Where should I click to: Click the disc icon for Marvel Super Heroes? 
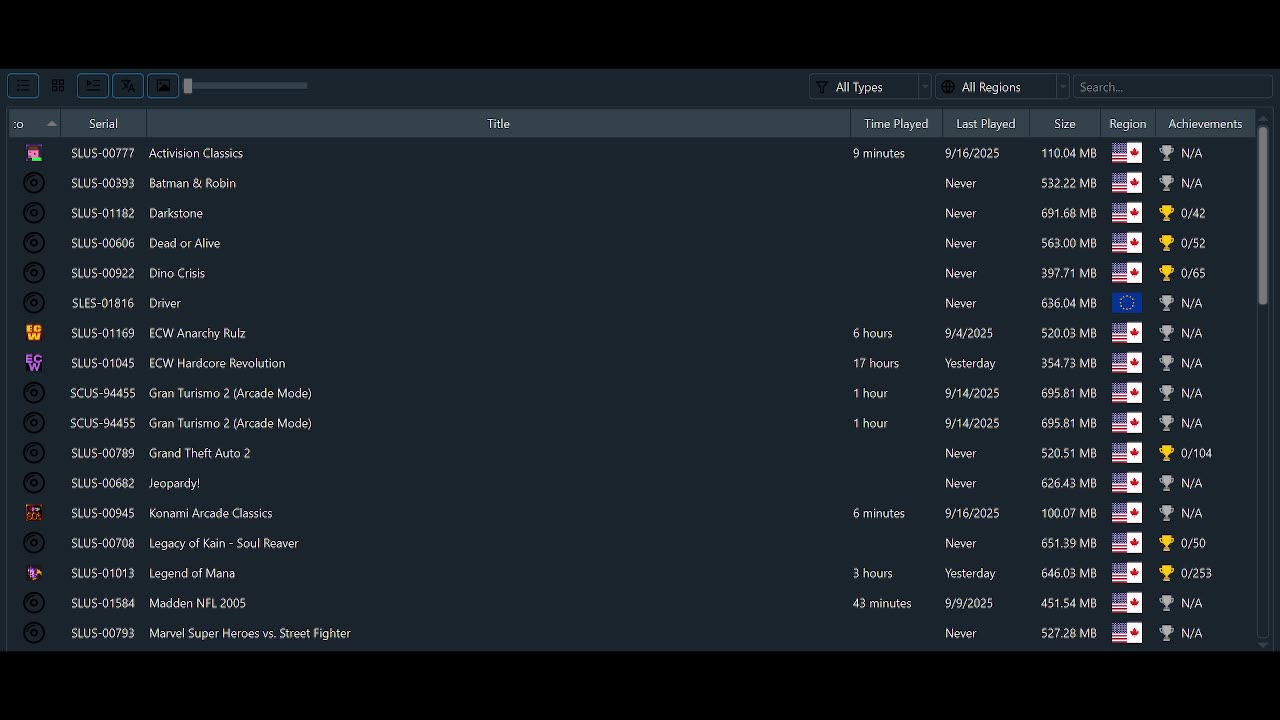click(x=34, y=633)
